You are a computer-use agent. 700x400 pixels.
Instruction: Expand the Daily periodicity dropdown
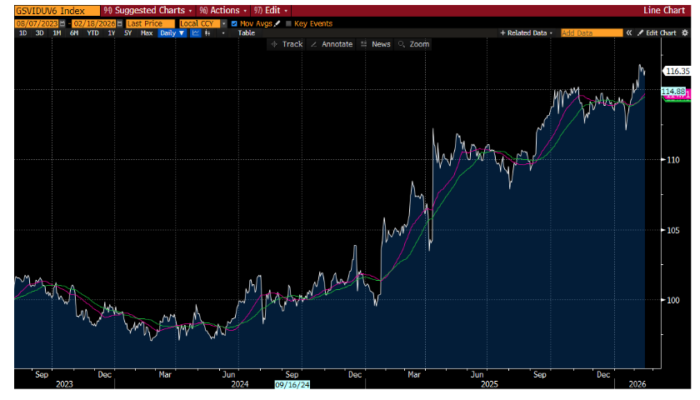click(172, 33)
